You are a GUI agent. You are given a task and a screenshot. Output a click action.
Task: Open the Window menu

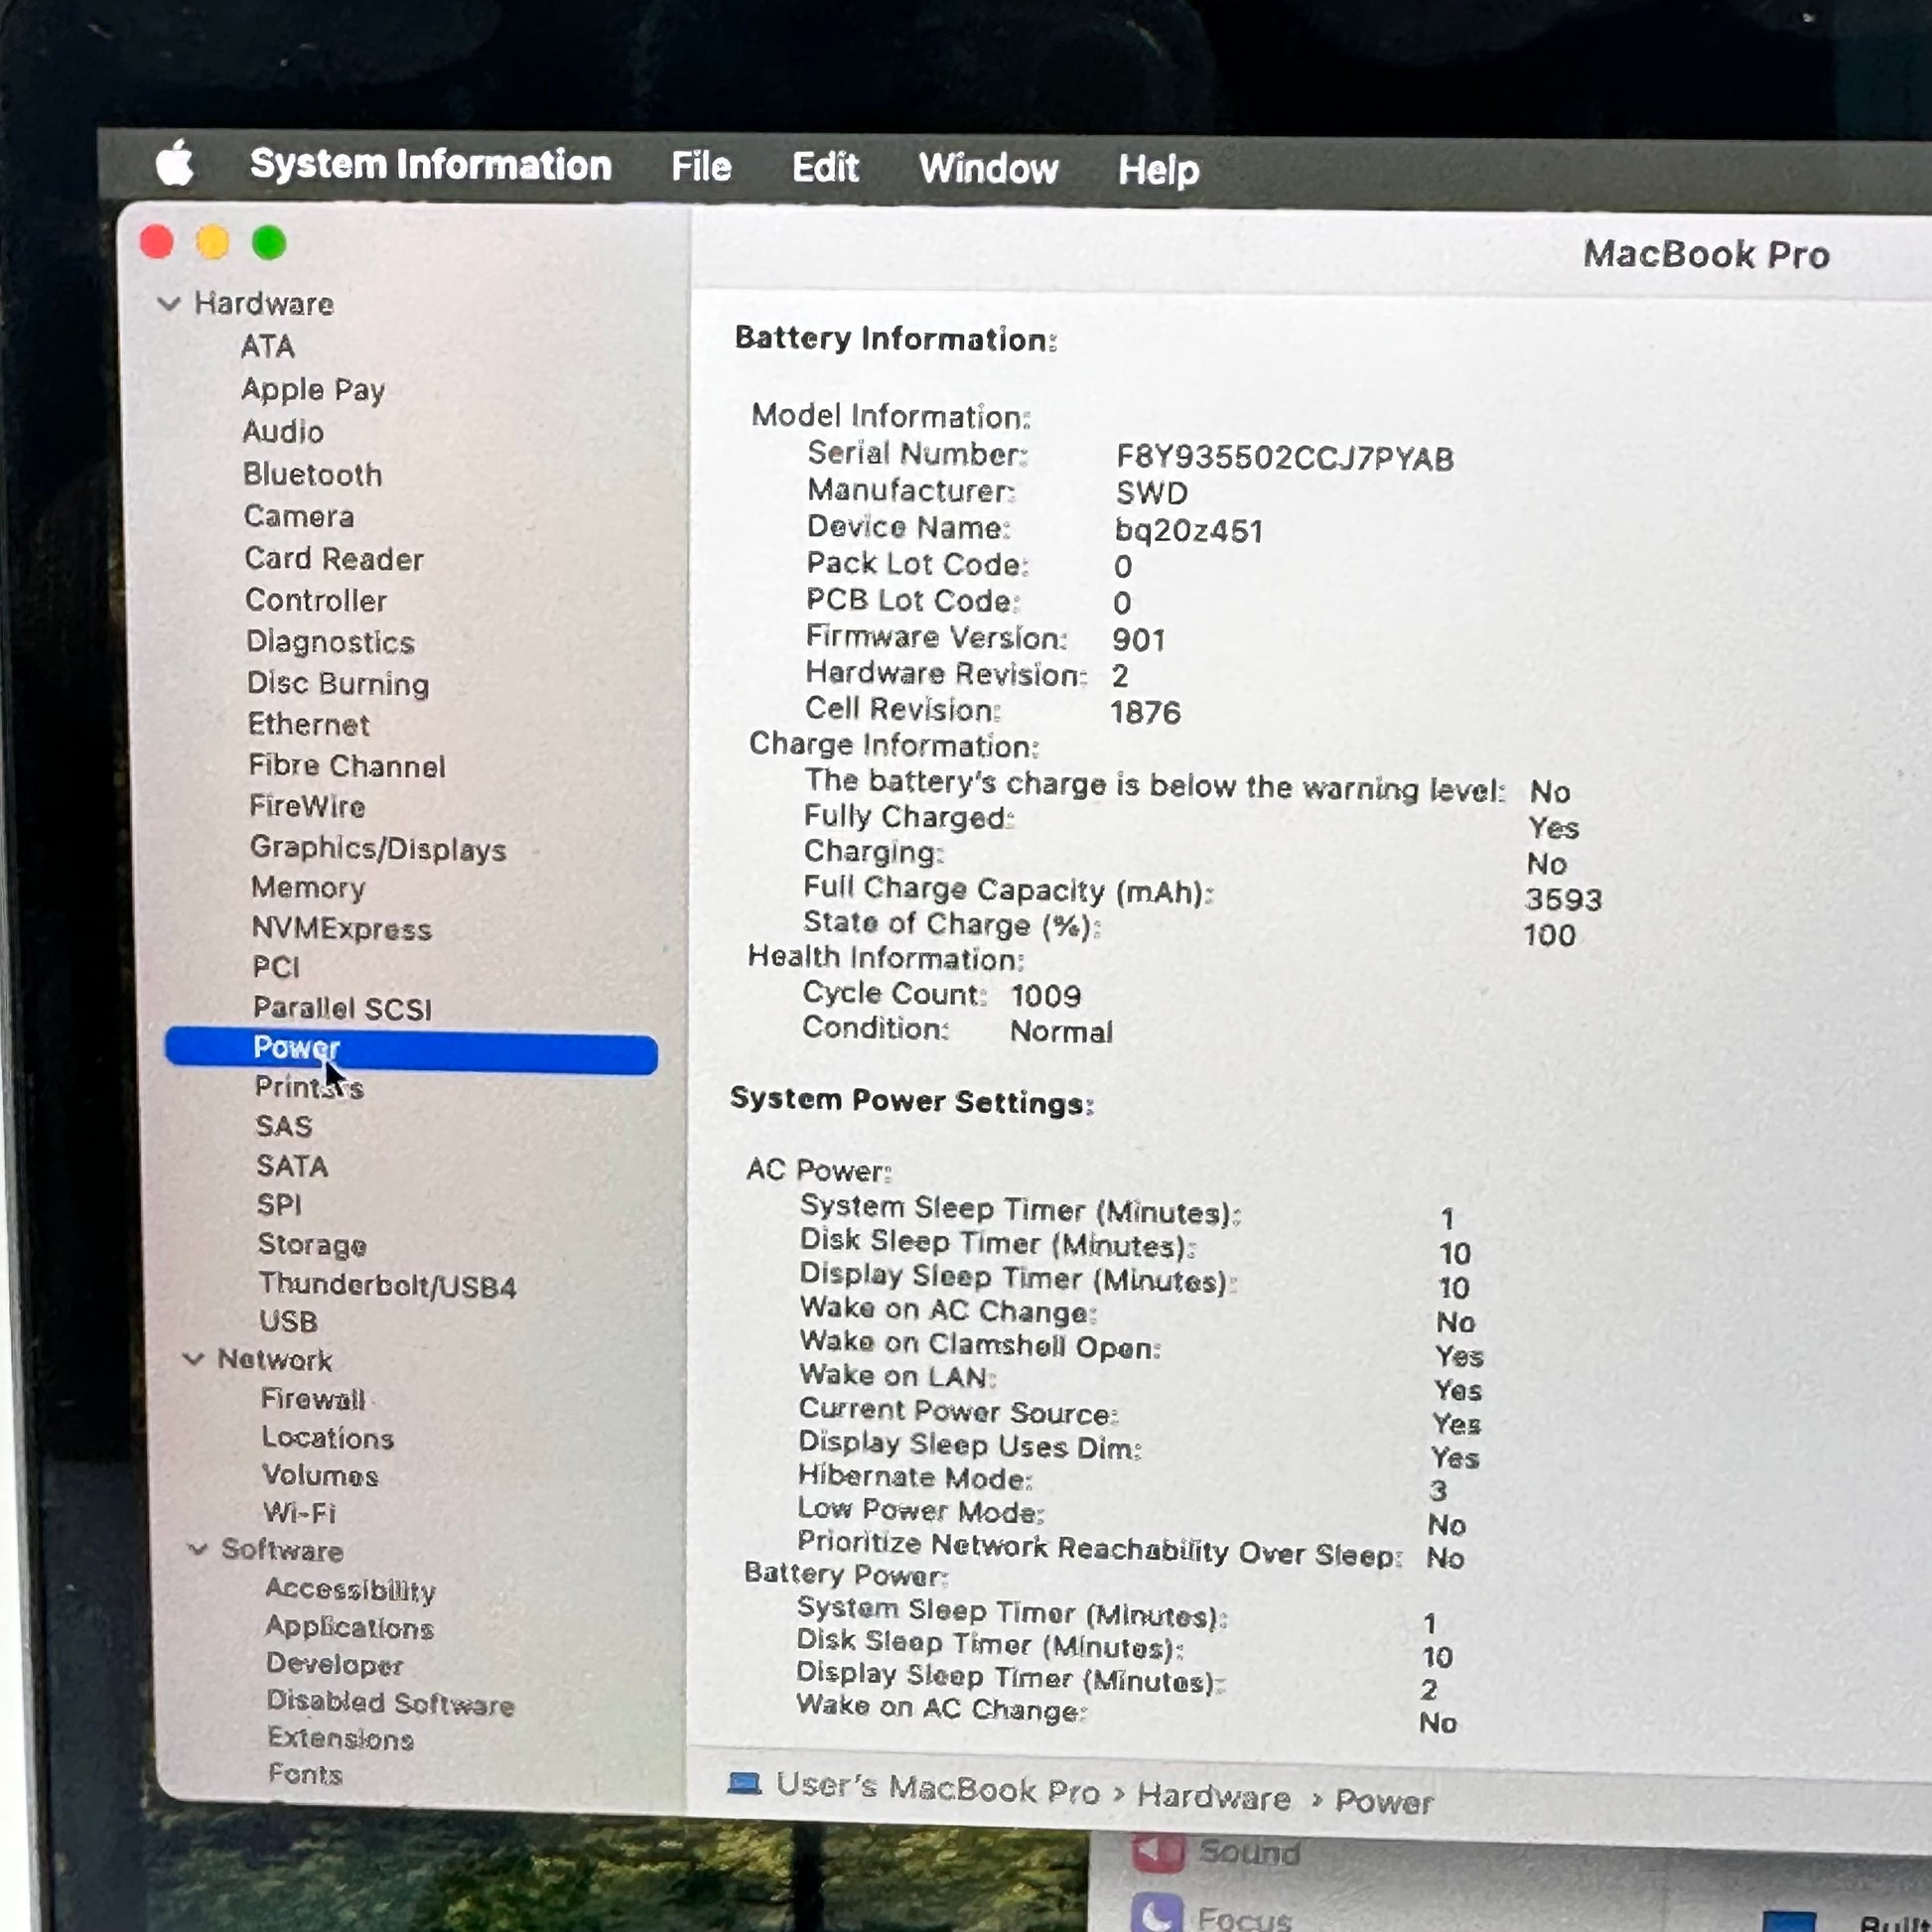pyautogui.click(x=988, y=169)
